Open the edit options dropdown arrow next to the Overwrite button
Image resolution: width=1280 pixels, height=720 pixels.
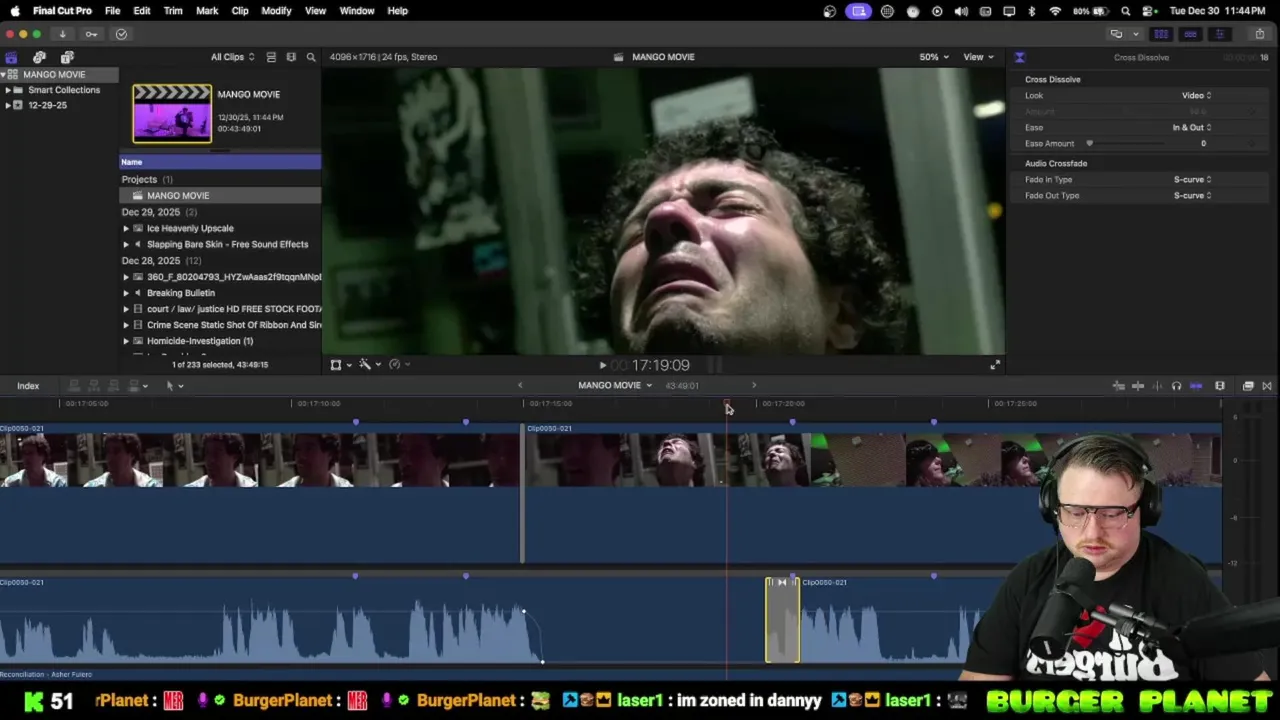(145, 386)
